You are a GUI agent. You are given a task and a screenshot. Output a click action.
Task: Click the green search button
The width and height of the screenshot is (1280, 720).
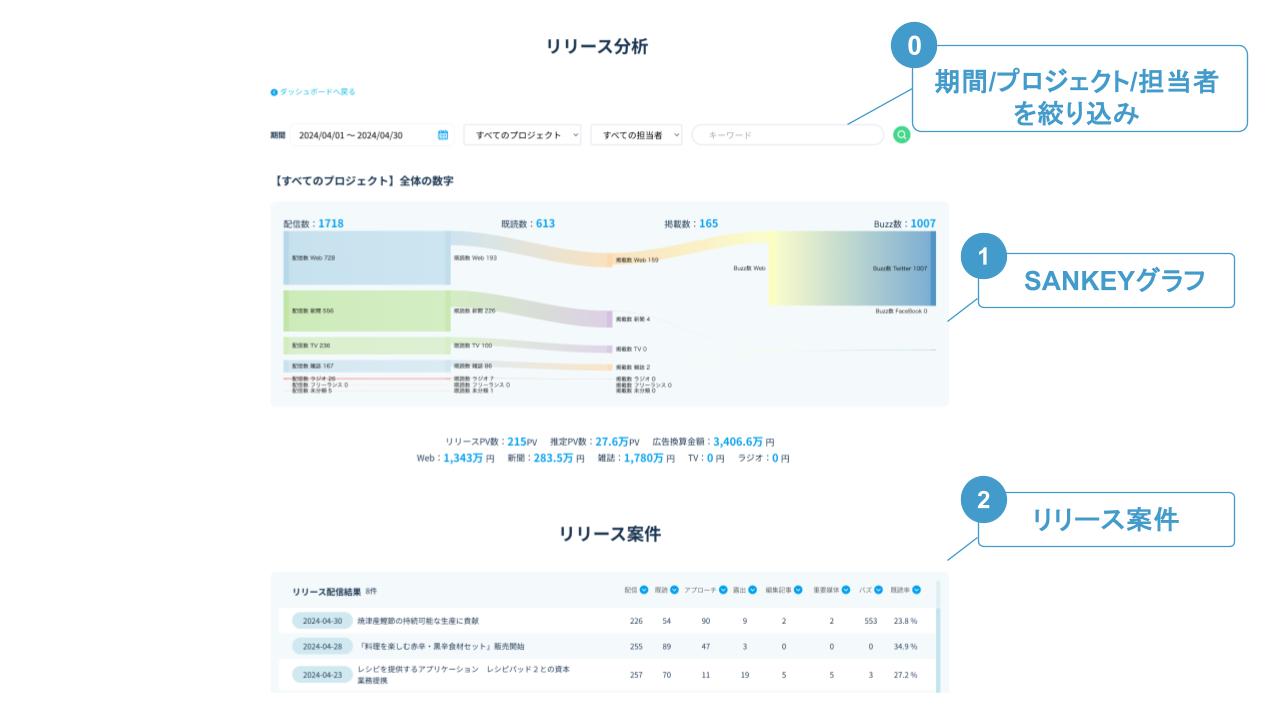901,135
